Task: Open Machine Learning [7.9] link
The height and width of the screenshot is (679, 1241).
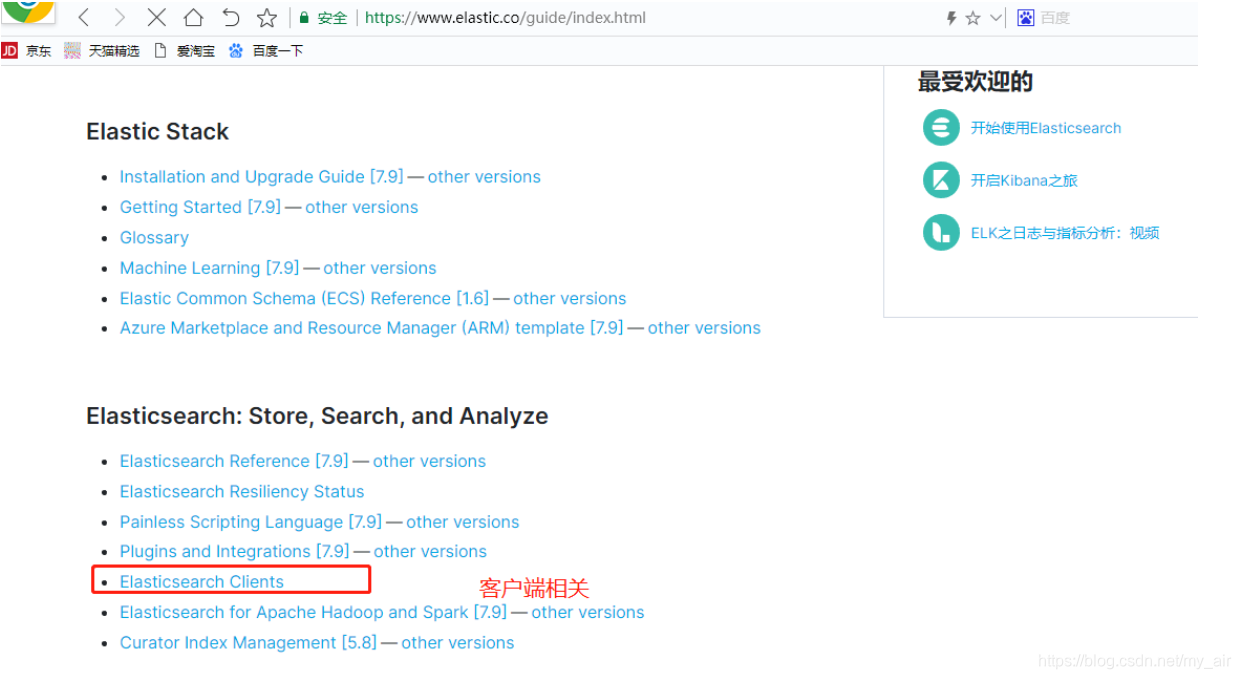Action: click(x=209, y=268)
